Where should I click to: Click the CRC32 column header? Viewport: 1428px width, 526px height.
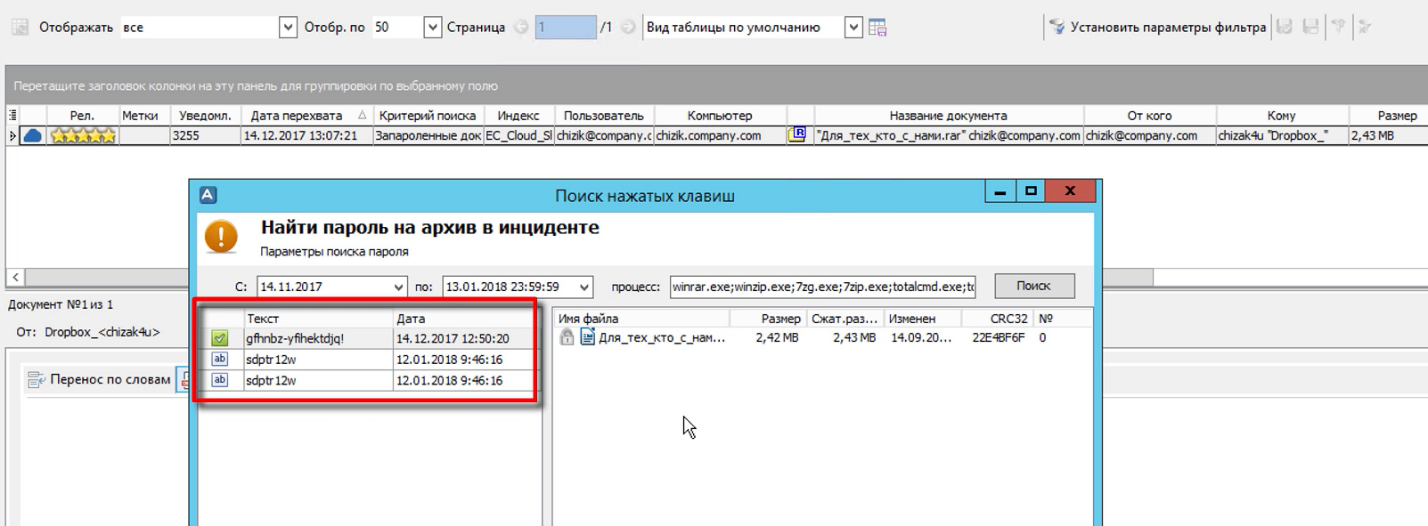[x=997, y=318]
